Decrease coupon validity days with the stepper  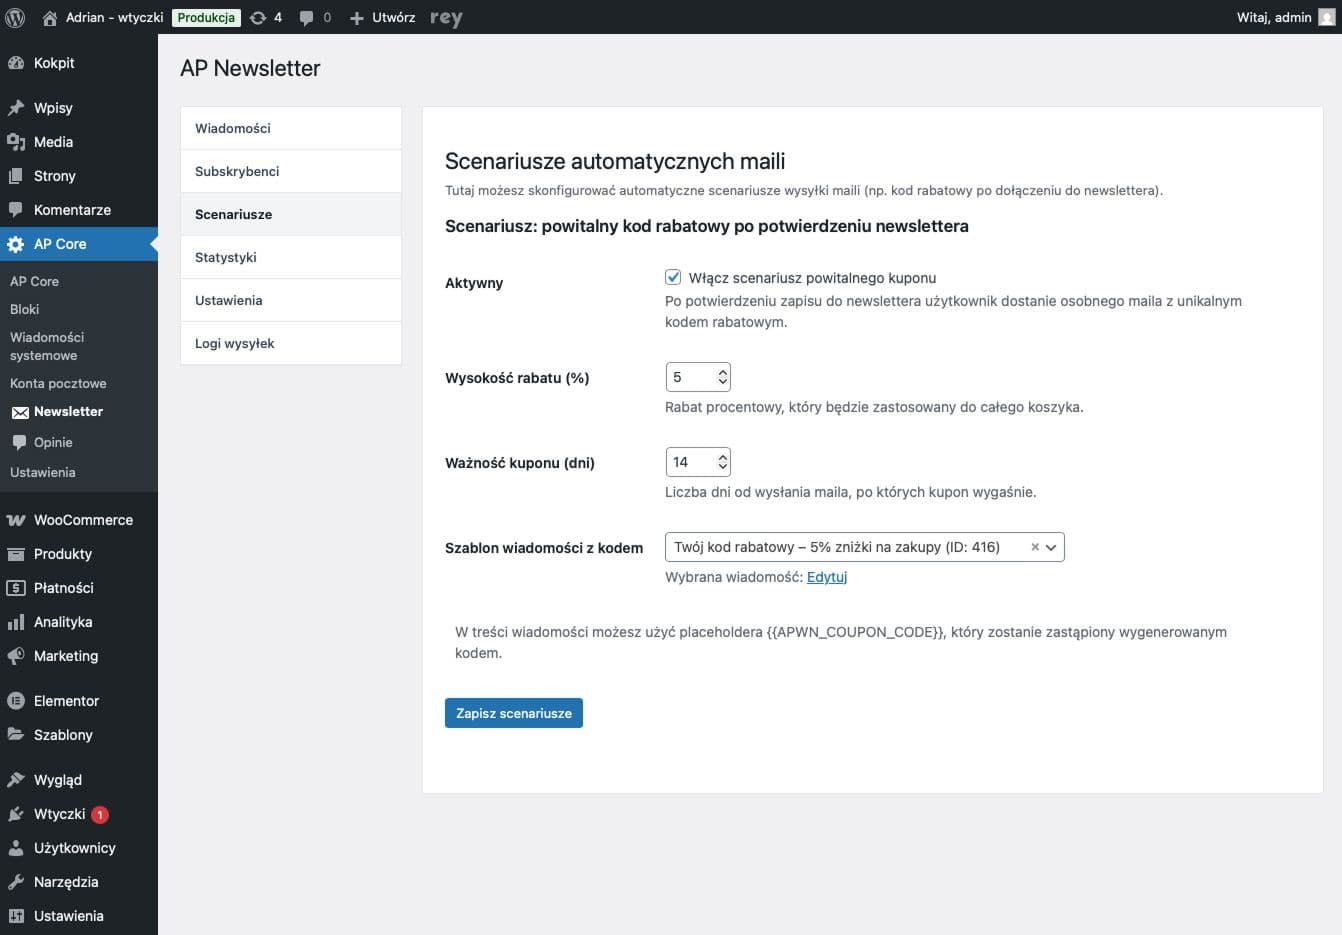[x=723, y=467]
